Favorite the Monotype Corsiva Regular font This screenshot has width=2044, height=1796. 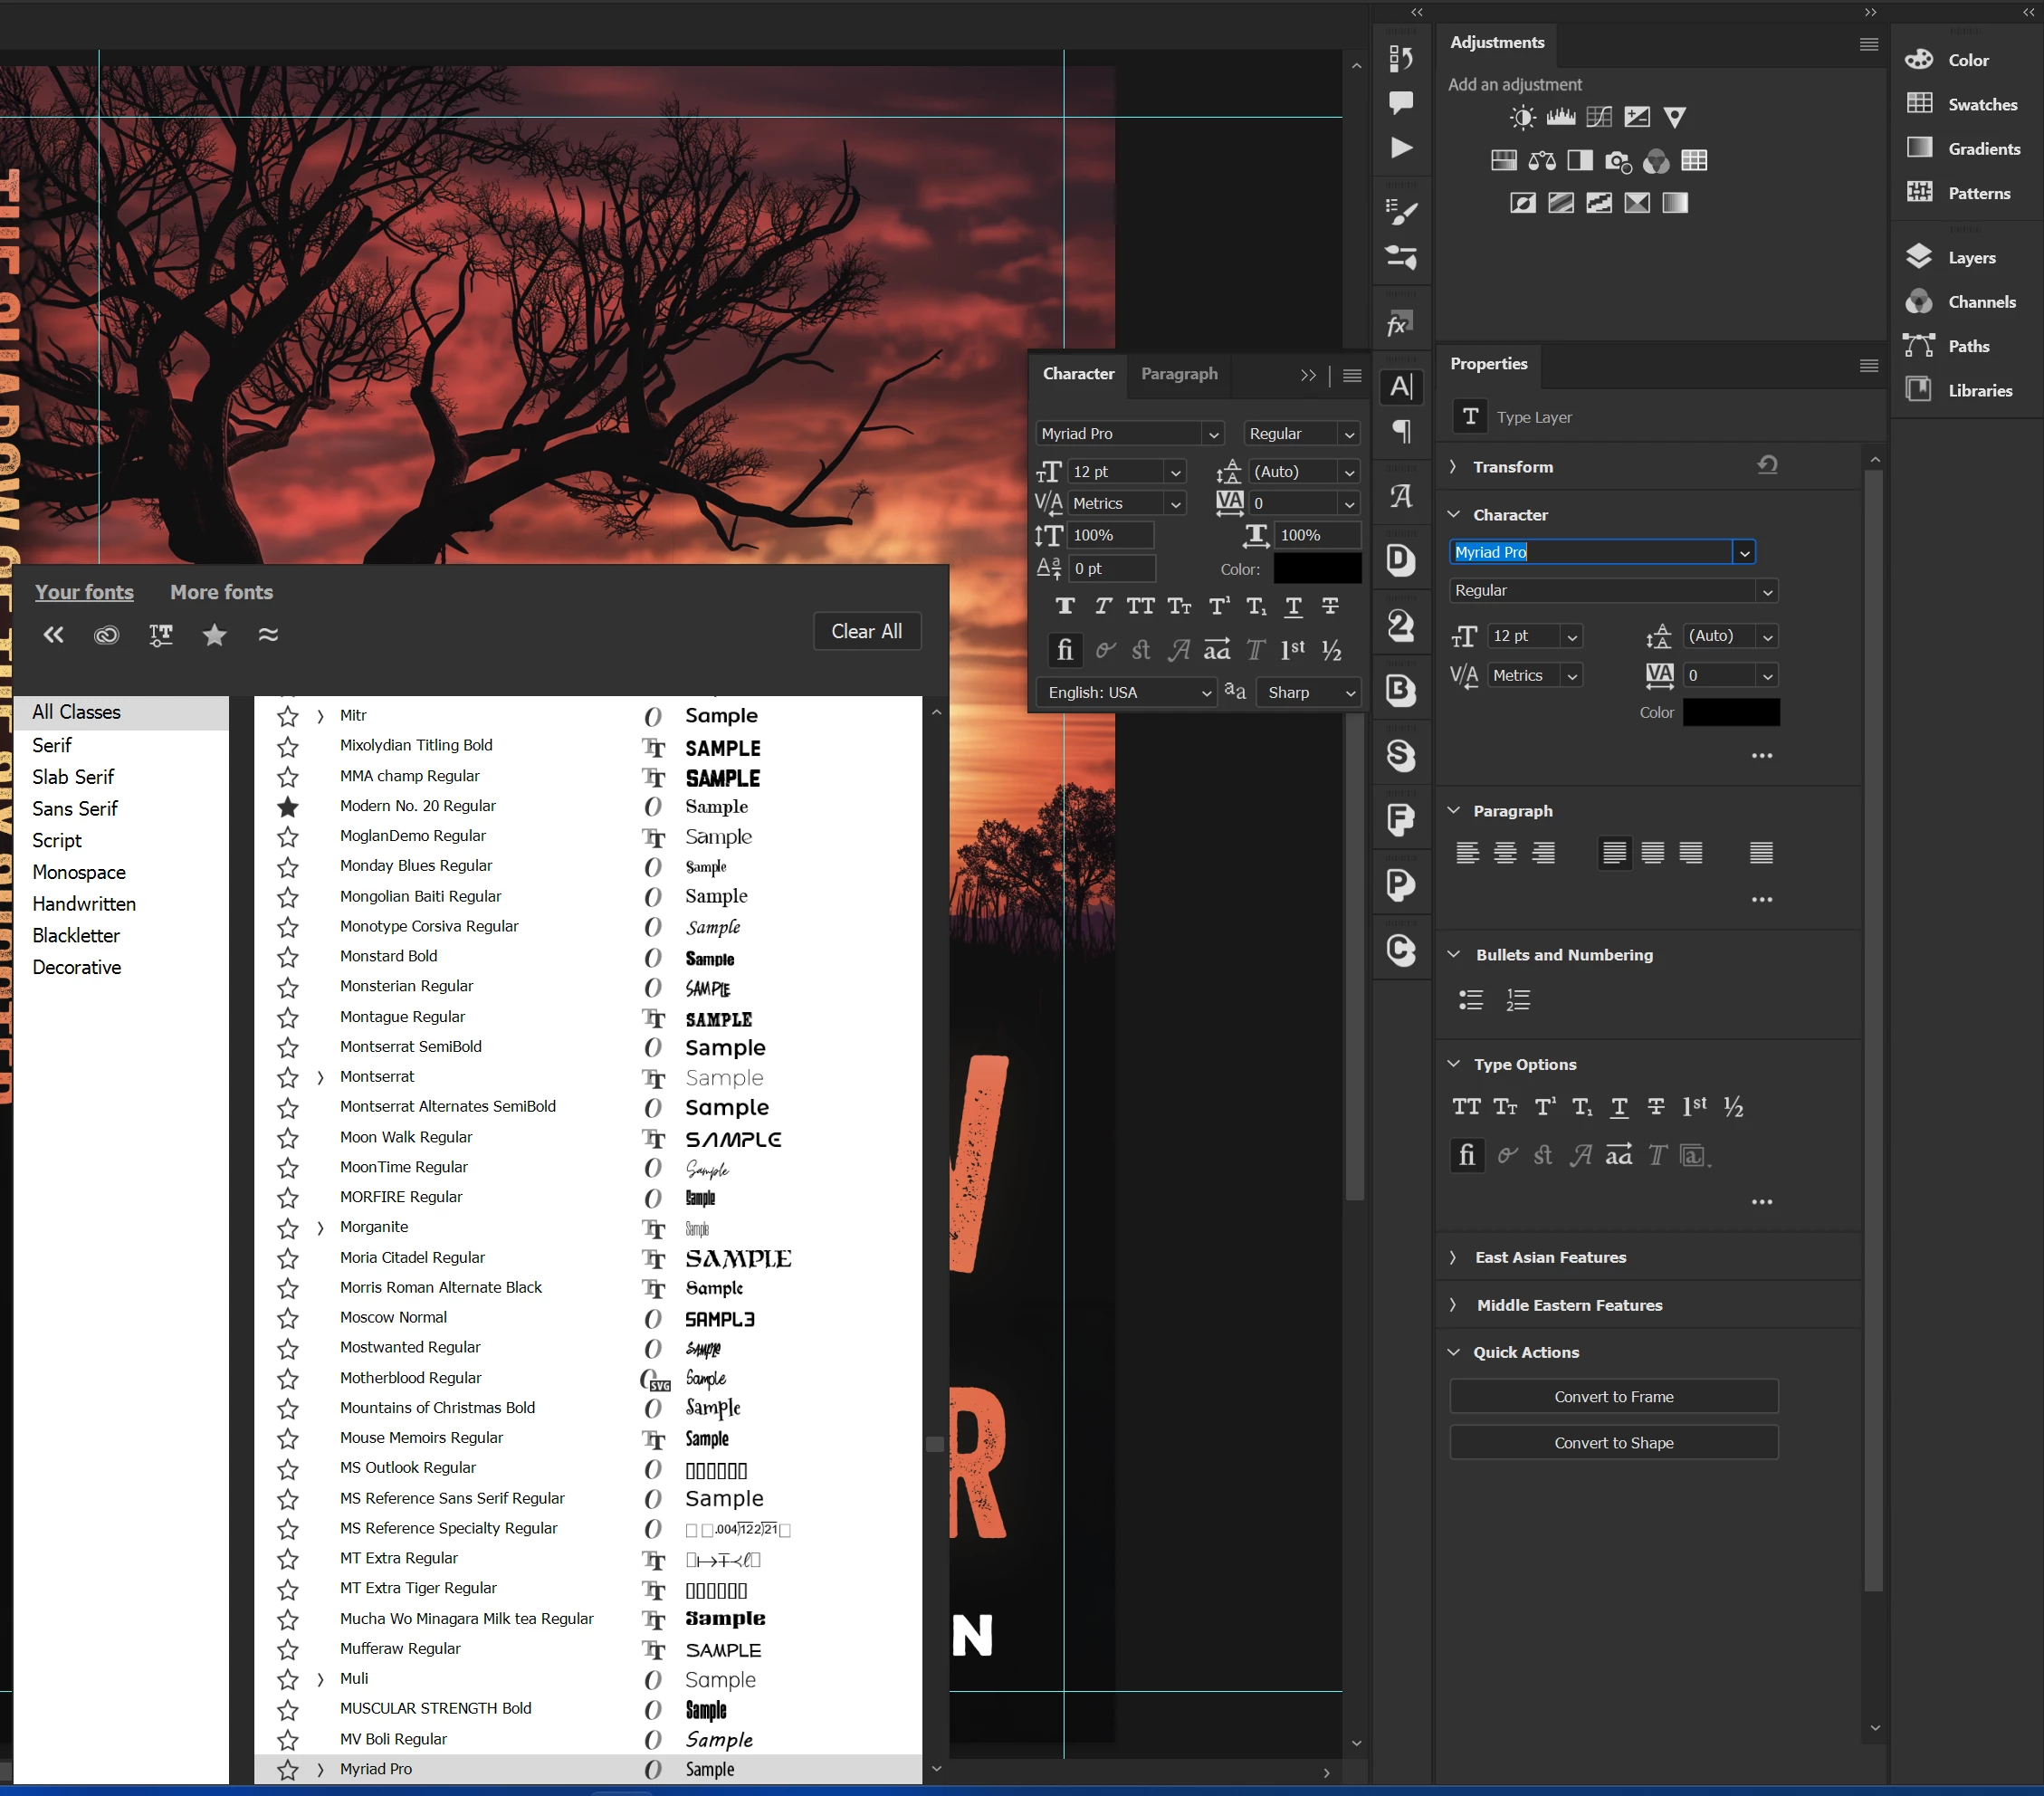pyautogui.click(x=288, y=926)
